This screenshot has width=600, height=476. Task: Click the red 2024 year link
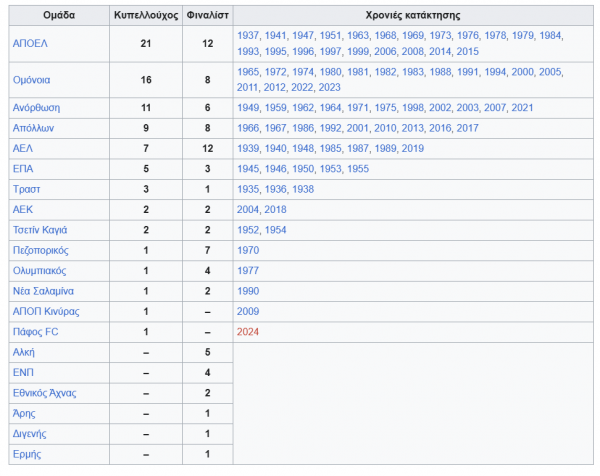[x=248, y=332]
